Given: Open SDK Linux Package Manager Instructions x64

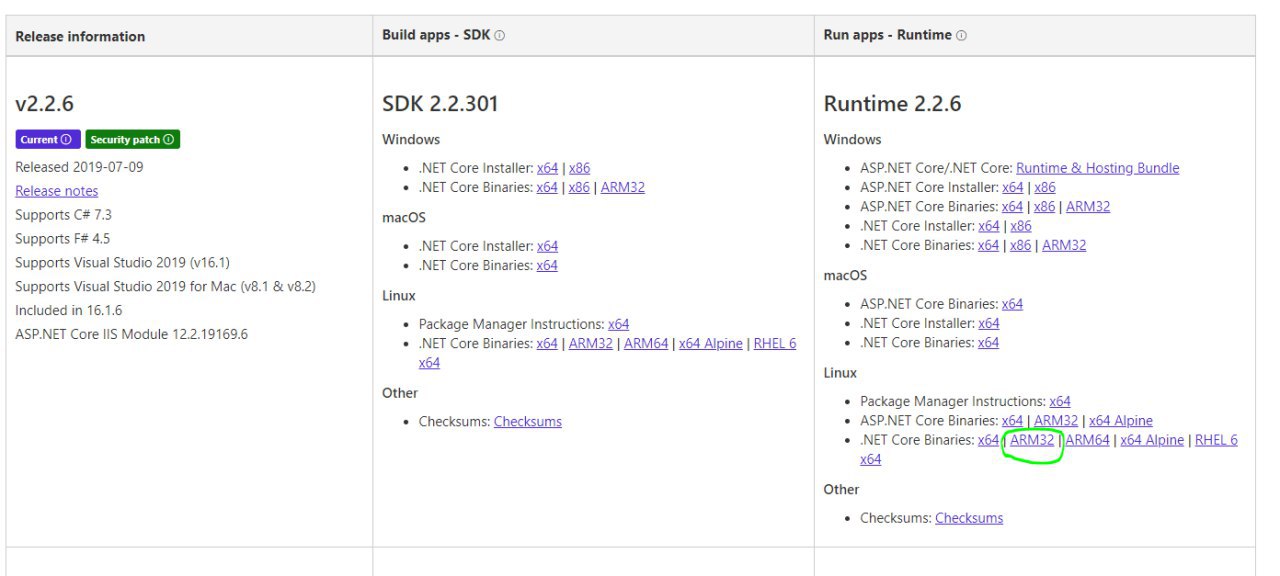Looking at the screenshot, I should 619,324.
